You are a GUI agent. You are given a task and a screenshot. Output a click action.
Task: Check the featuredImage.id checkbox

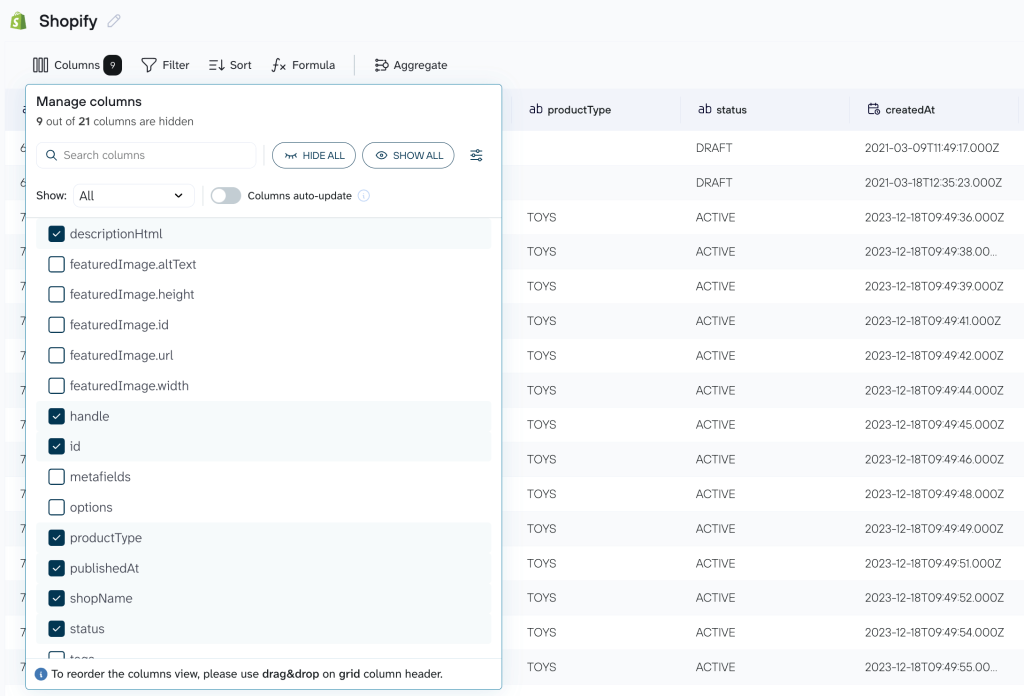click(57, 325)
